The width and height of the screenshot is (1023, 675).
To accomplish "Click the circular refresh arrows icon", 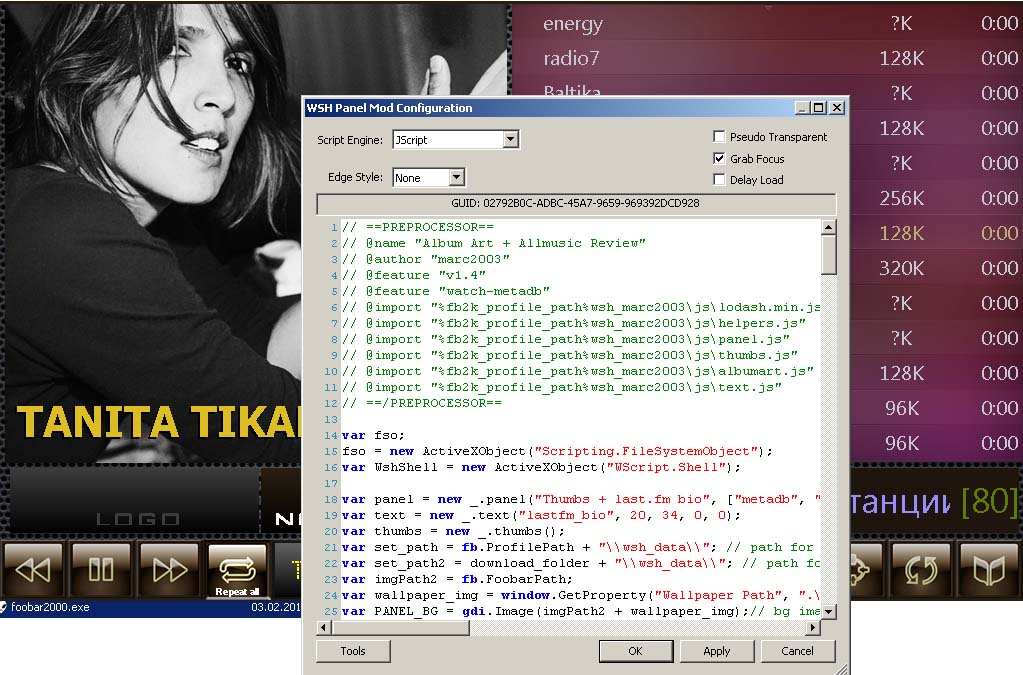I will 920,570.
